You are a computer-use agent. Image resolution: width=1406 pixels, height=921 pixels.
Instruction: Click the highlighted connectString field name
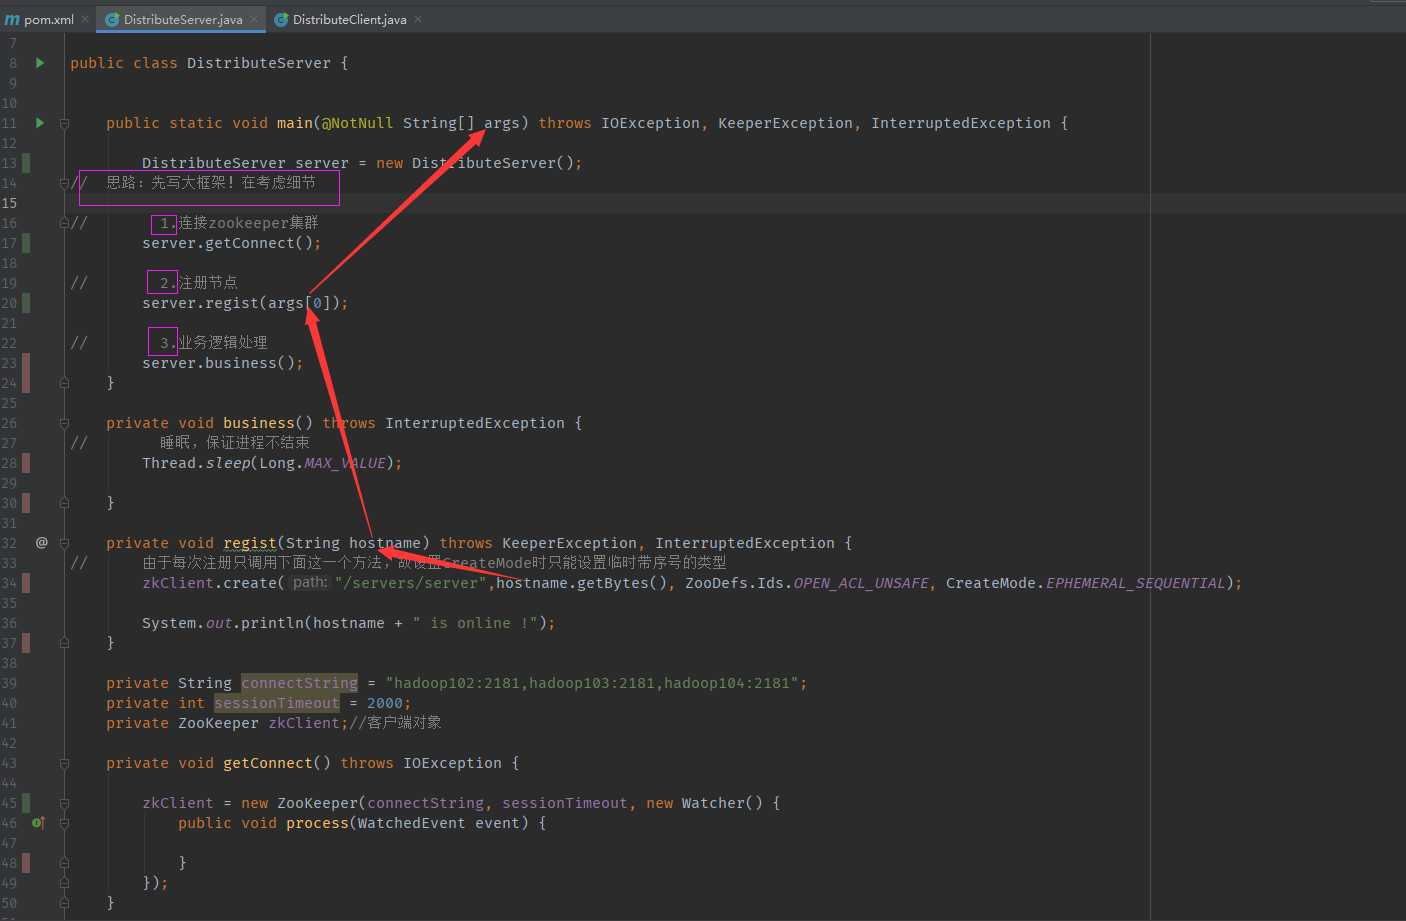click(x=299, y=682)
